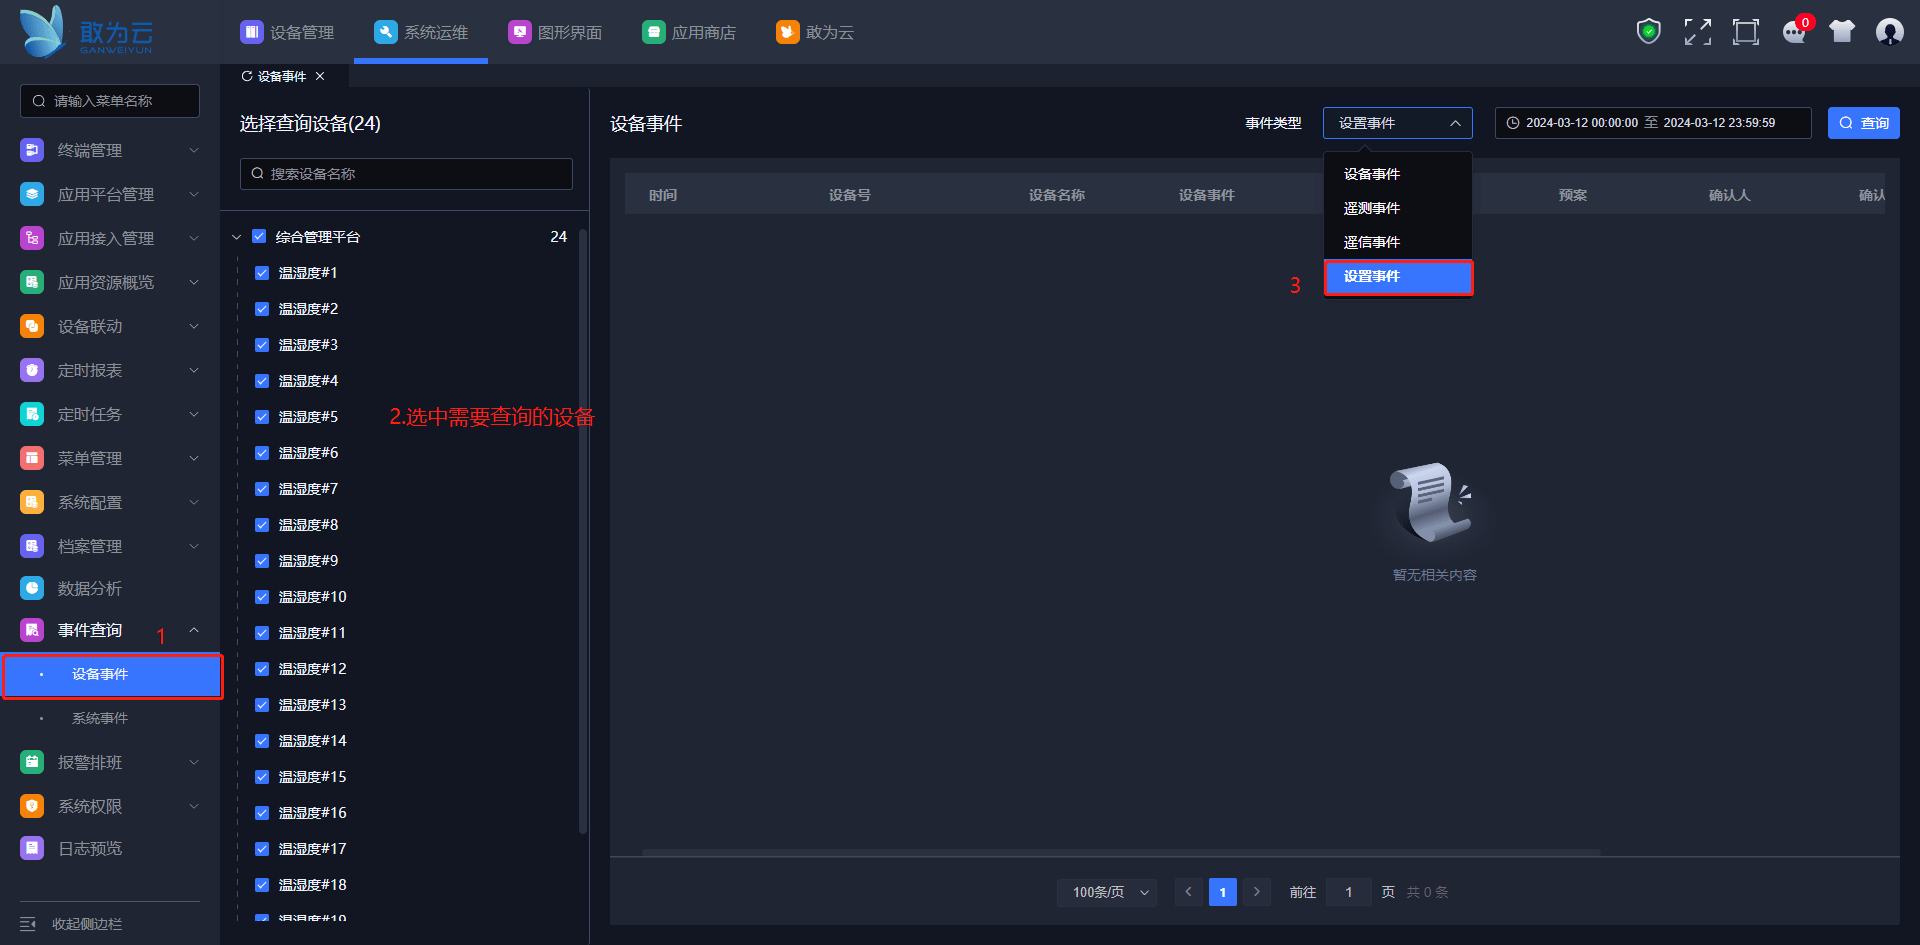This screenshot has width=1920, height=945.
Task: Expand the 系统权限 menu chevron
Action: pyautogui.click(x=194, y=806)
